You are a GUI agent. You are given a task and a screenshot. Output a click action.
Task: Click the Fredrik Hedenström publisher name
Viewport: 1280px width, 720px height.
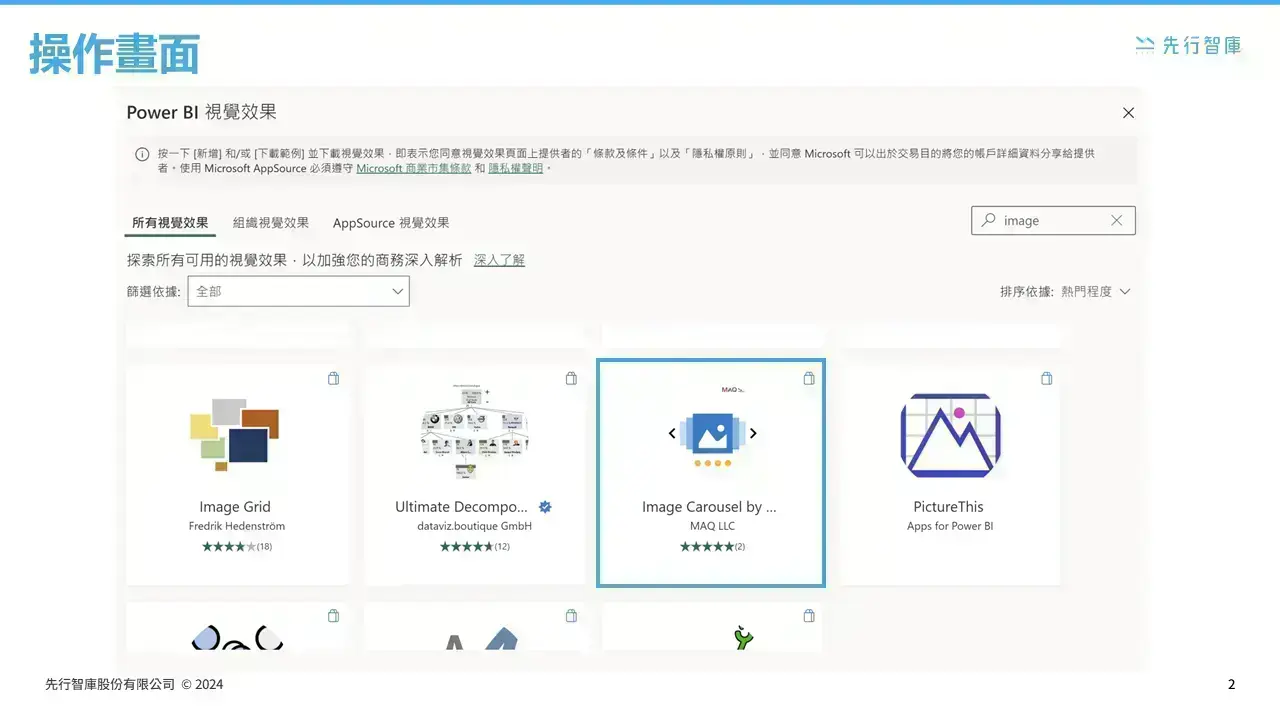[237, 526]
